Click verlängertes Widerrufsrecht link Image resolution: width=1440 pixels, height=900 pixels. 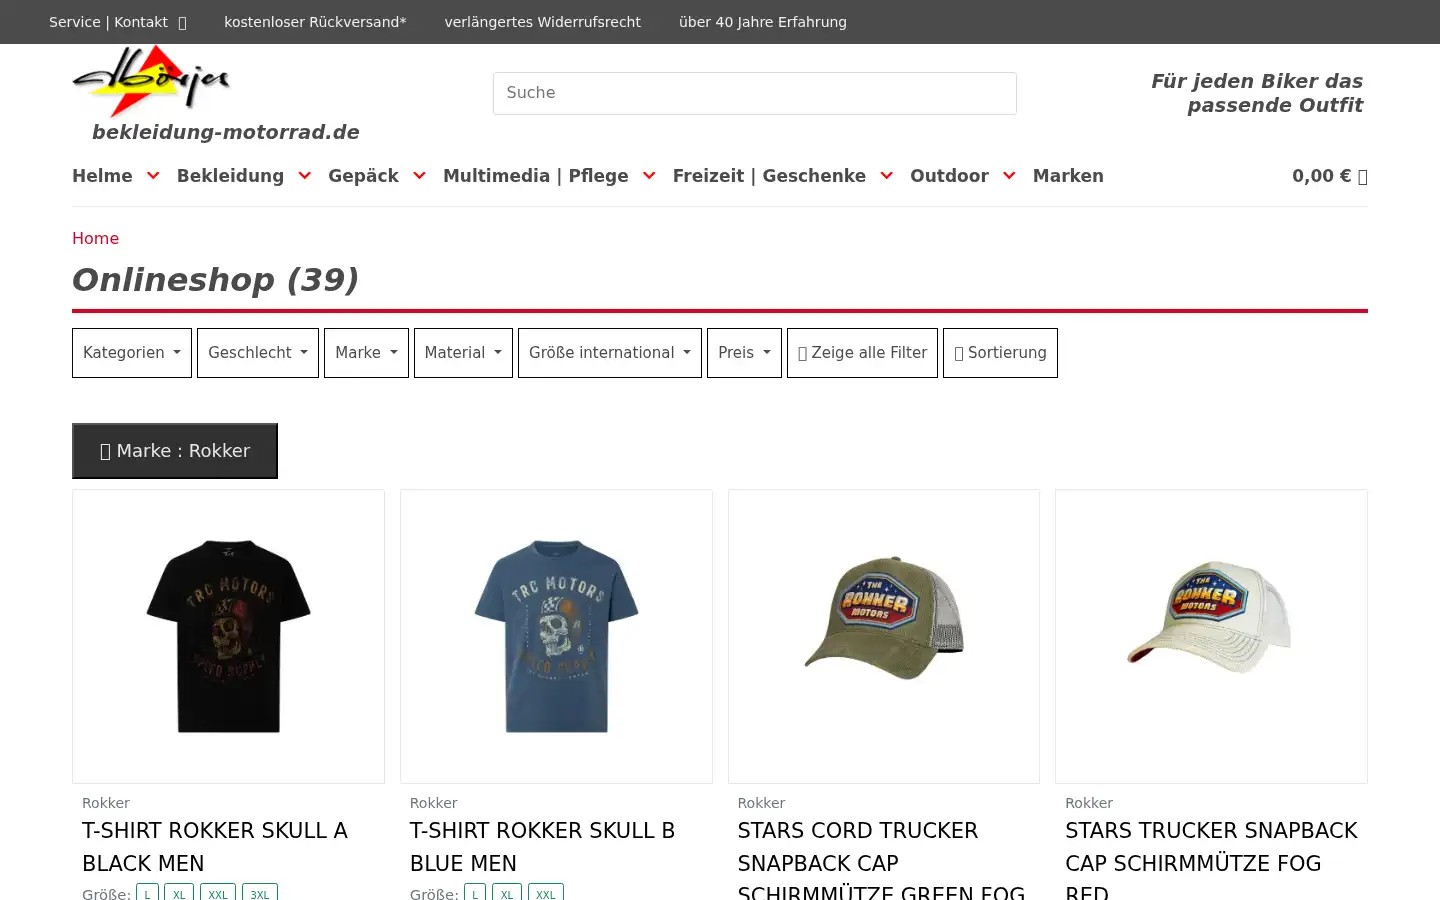(x=542, y=22)
